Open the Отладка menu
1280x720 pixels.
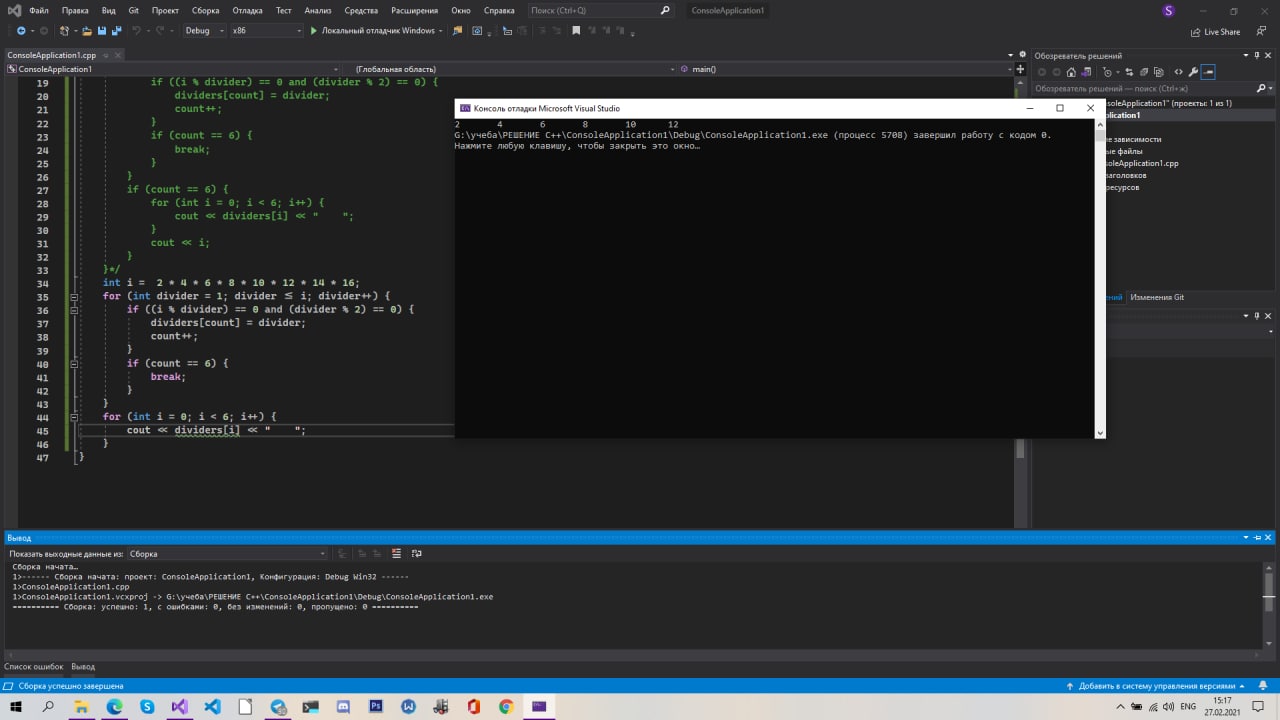(x=247, y=10)
